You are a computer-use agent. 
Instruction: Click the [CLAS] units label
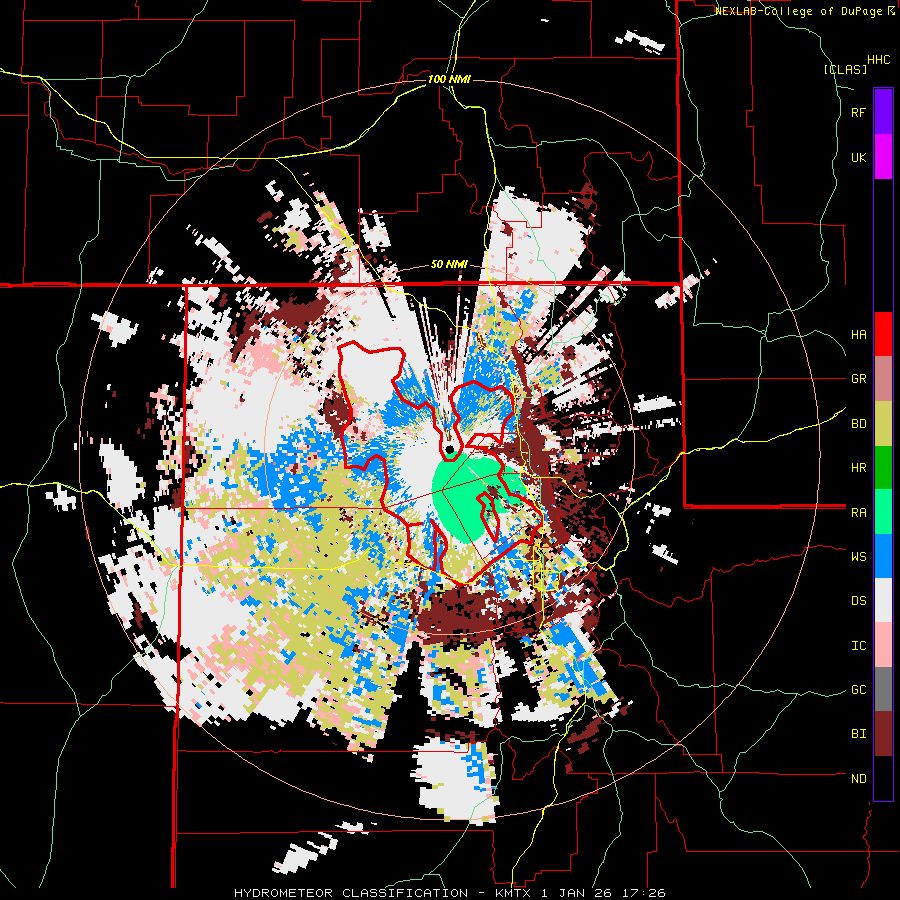[845, 69]
